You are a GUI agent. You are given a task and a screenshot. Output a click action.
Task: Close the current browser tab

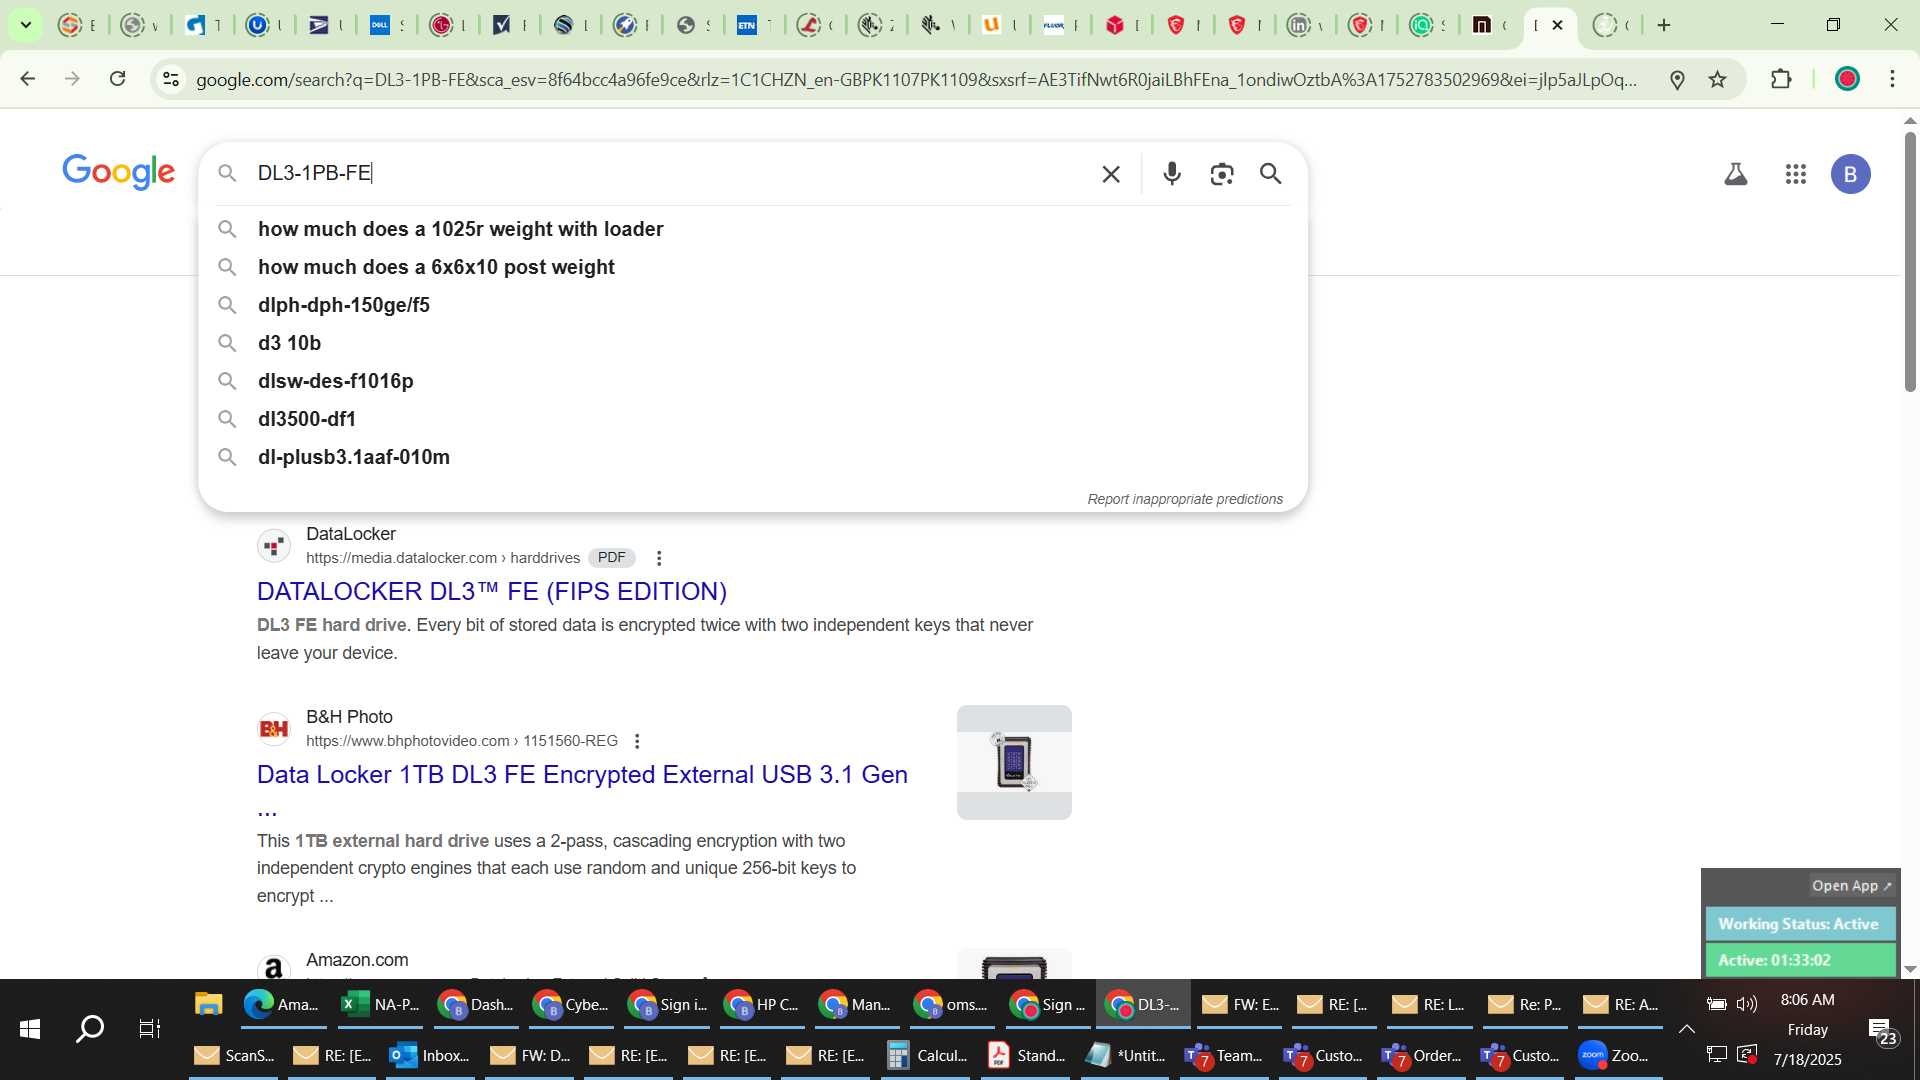point(1557,25)
